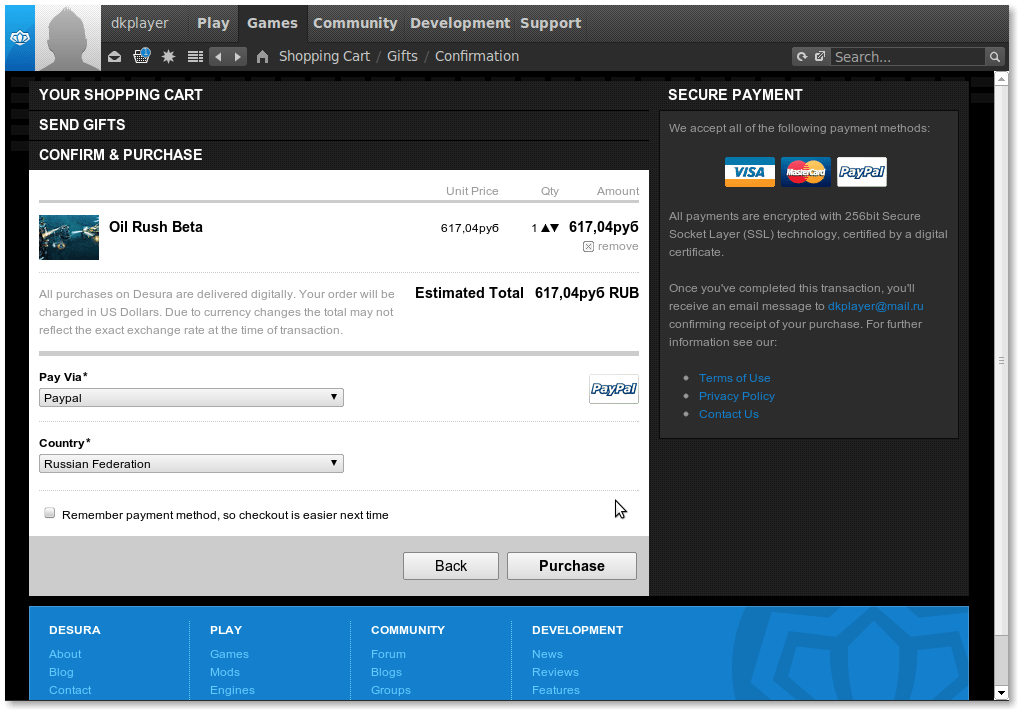The image size is (1018, 710).
Task: Open the Mods footer link
Action: [x=225, y=672]
